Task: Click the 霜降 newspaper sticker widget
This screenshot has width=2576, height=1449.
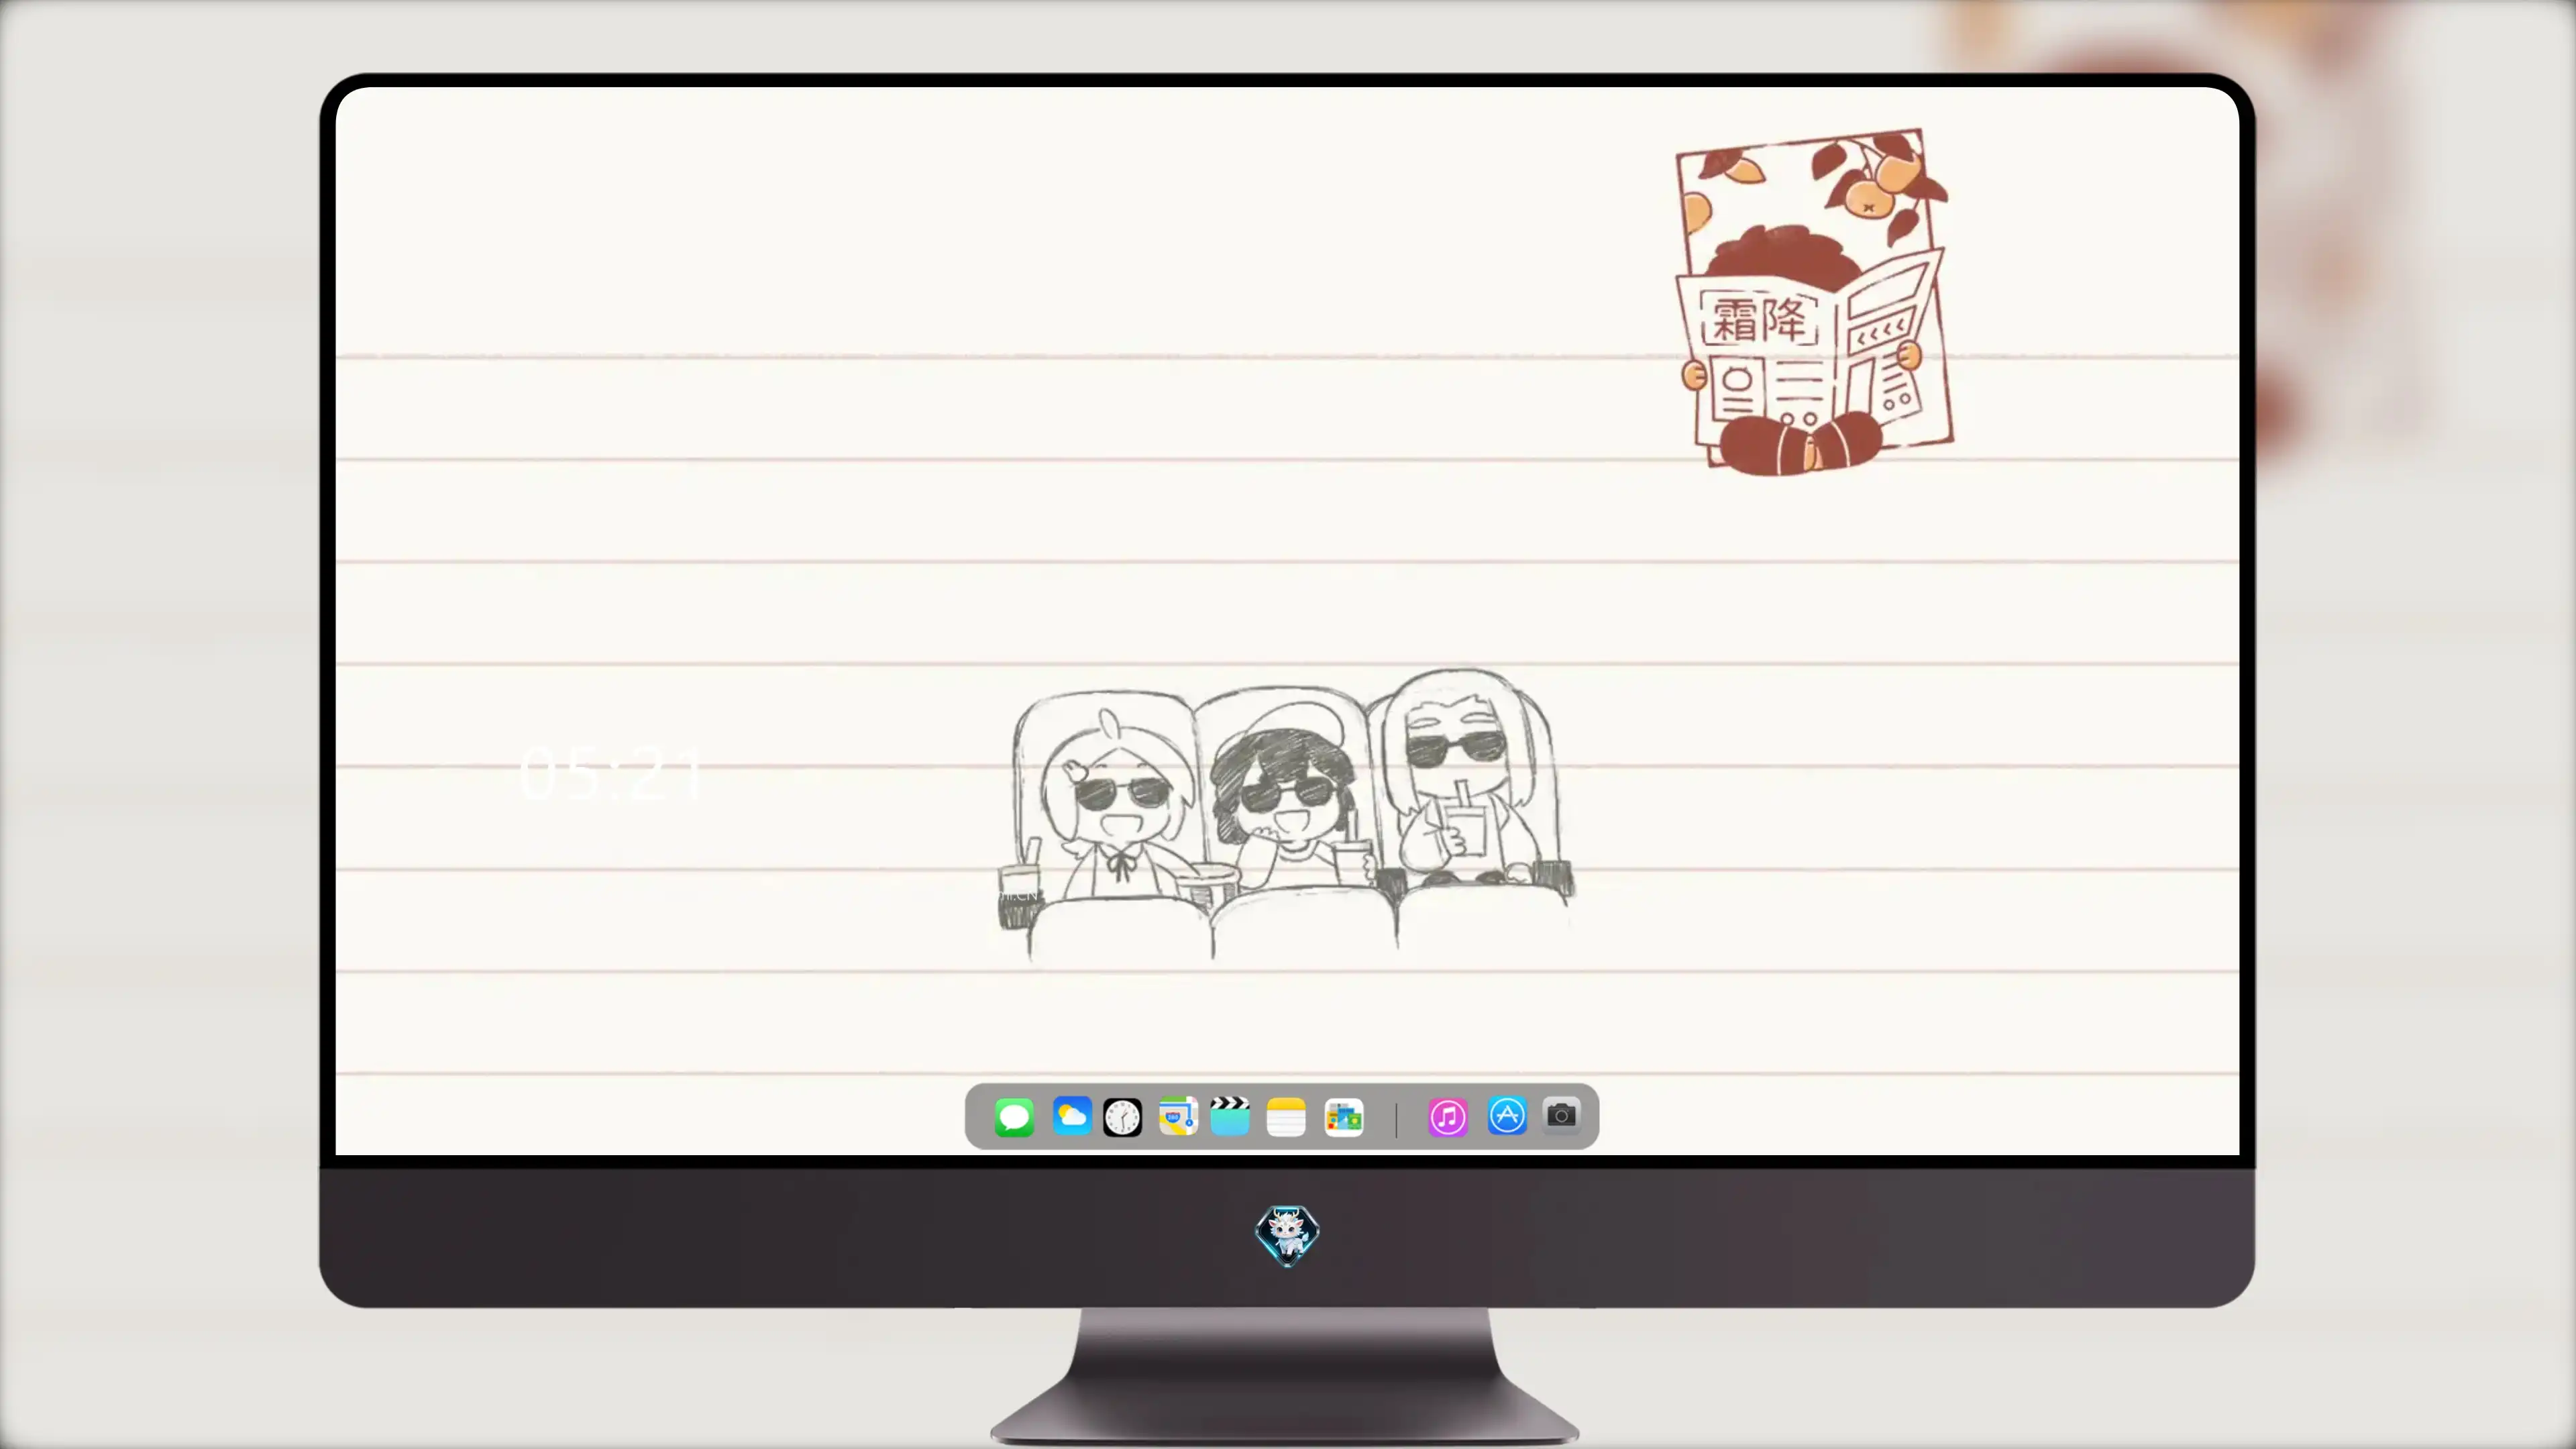Action: pyautogui.click(x=1814, y=302)
